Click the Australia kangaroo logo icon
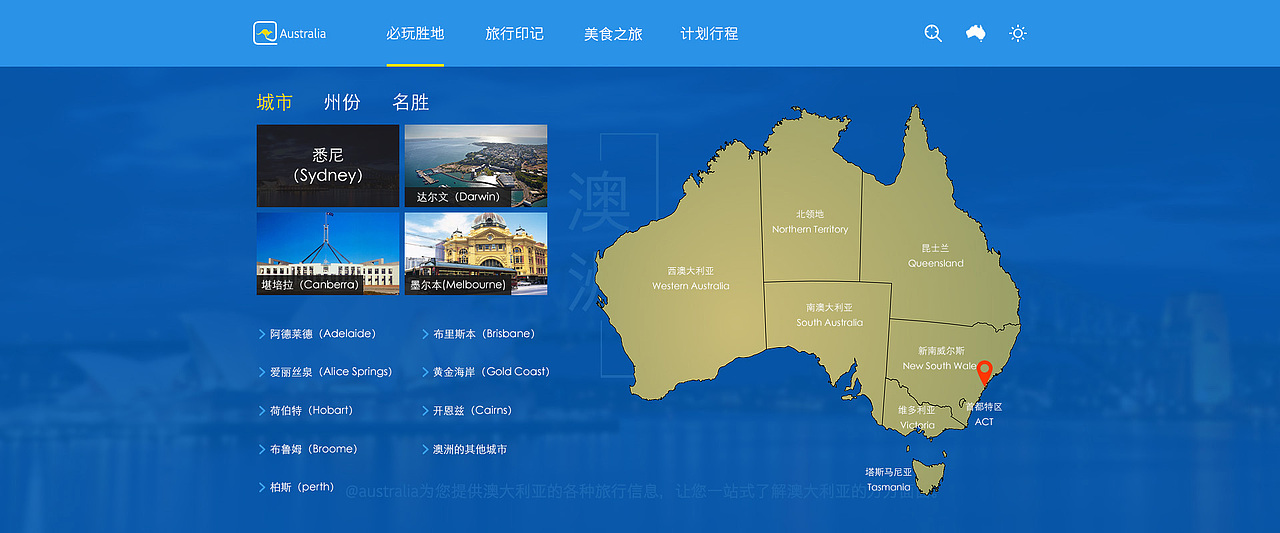This screenshot has width=1280, height=533. tap(265, 33)
